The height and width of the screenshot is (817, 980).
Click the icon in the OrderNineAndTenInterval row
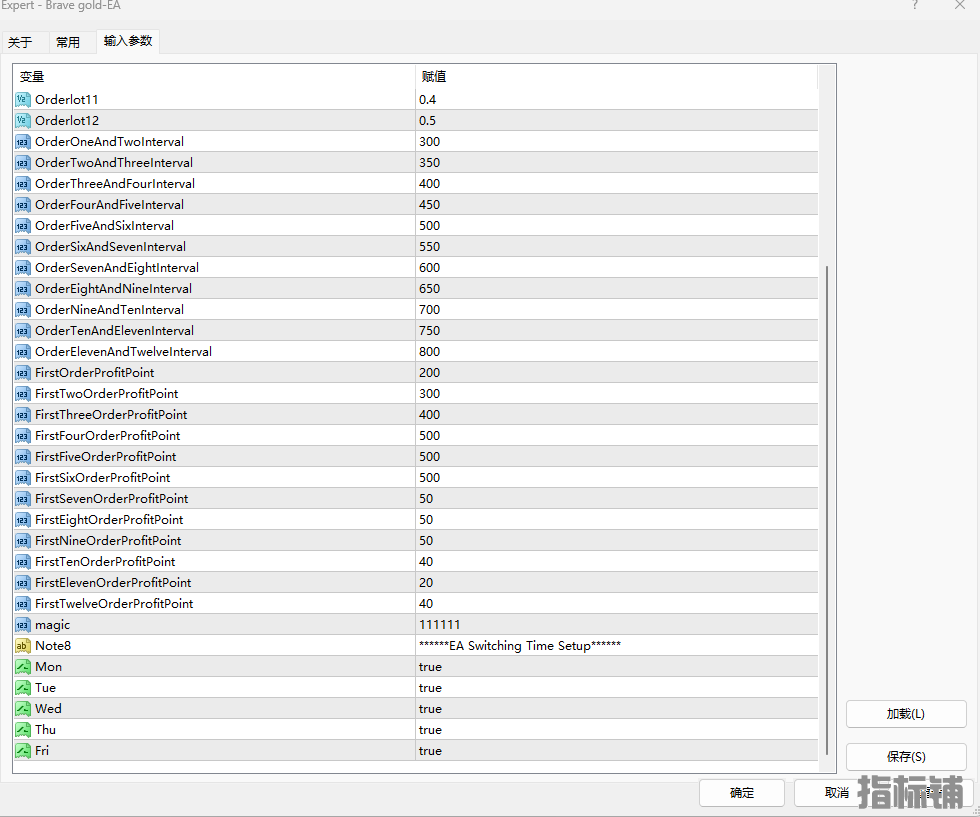[22, 309]
